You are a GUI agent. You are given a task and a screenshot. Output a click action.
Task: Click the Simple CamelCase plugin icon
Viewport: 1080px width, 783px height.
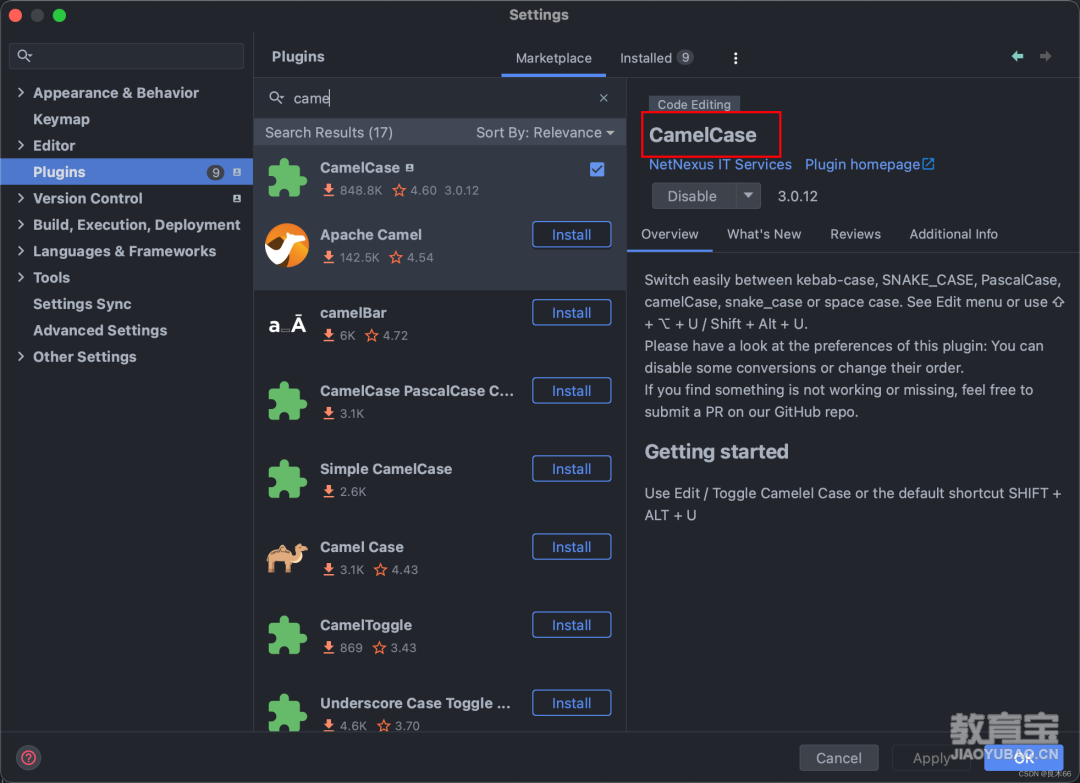pyautogui.click(x=287, y=479)
